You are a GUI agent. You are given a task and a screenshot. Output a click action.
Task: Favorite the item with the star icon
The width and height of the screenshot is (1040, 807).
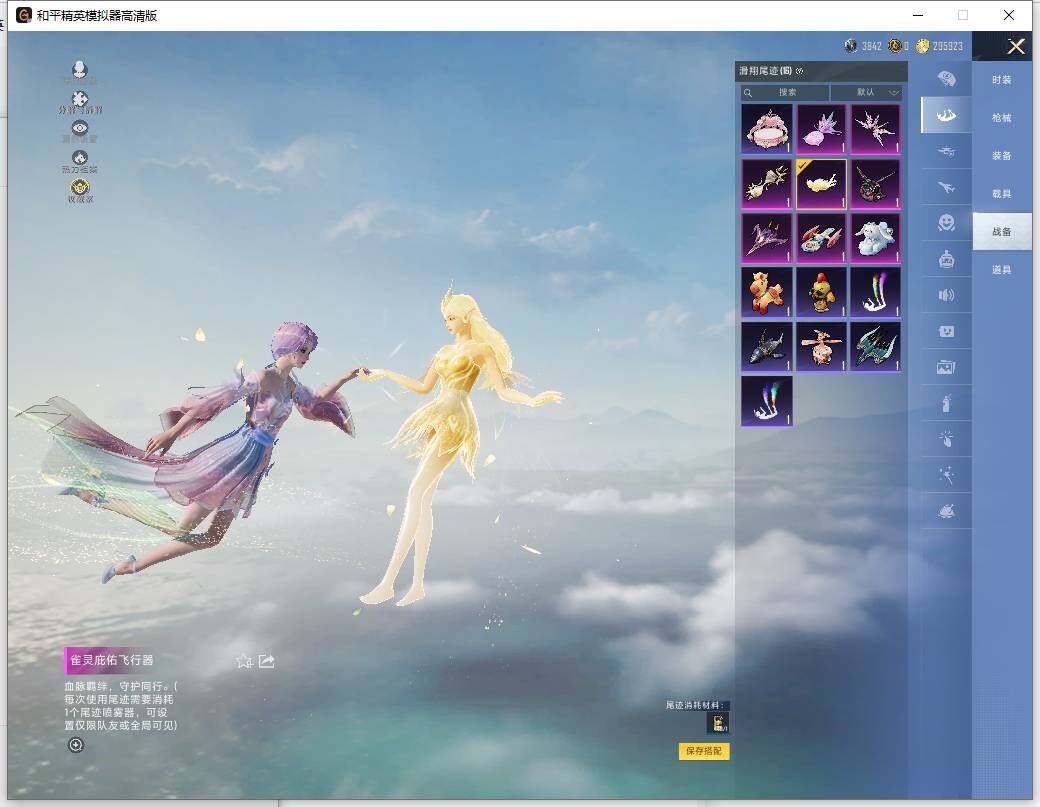(x=244, y=661)
